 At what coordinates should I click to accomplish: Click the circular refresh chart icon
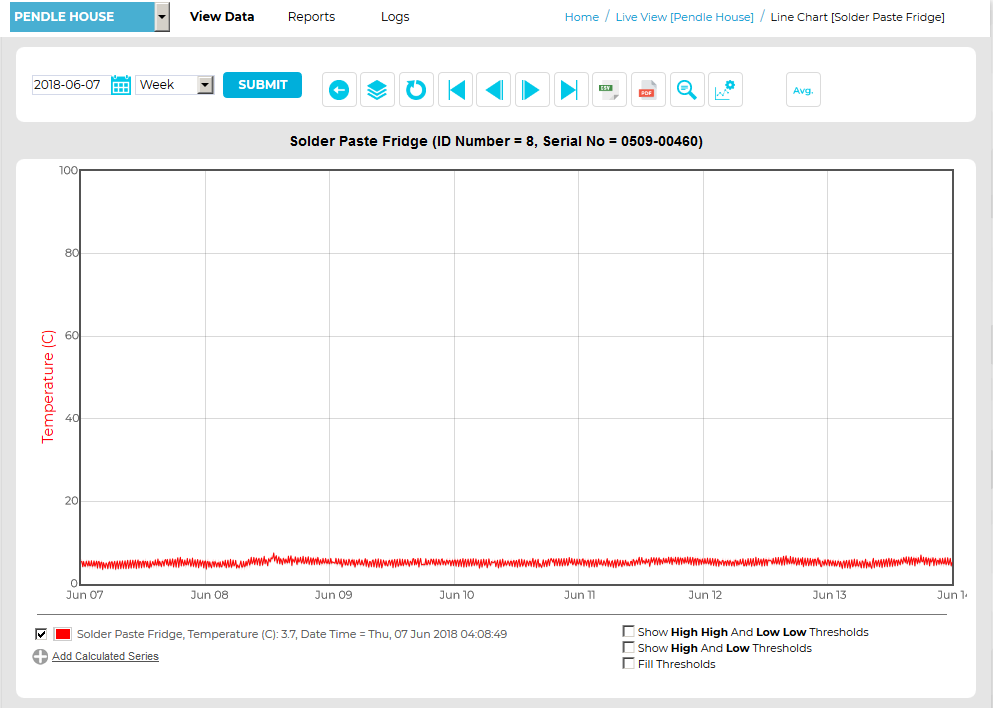coord(416,90)
